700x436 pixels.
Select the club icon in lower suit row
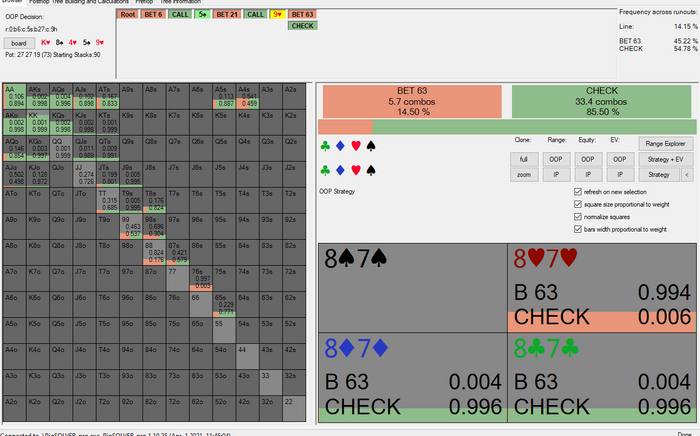tap(325, 170)
